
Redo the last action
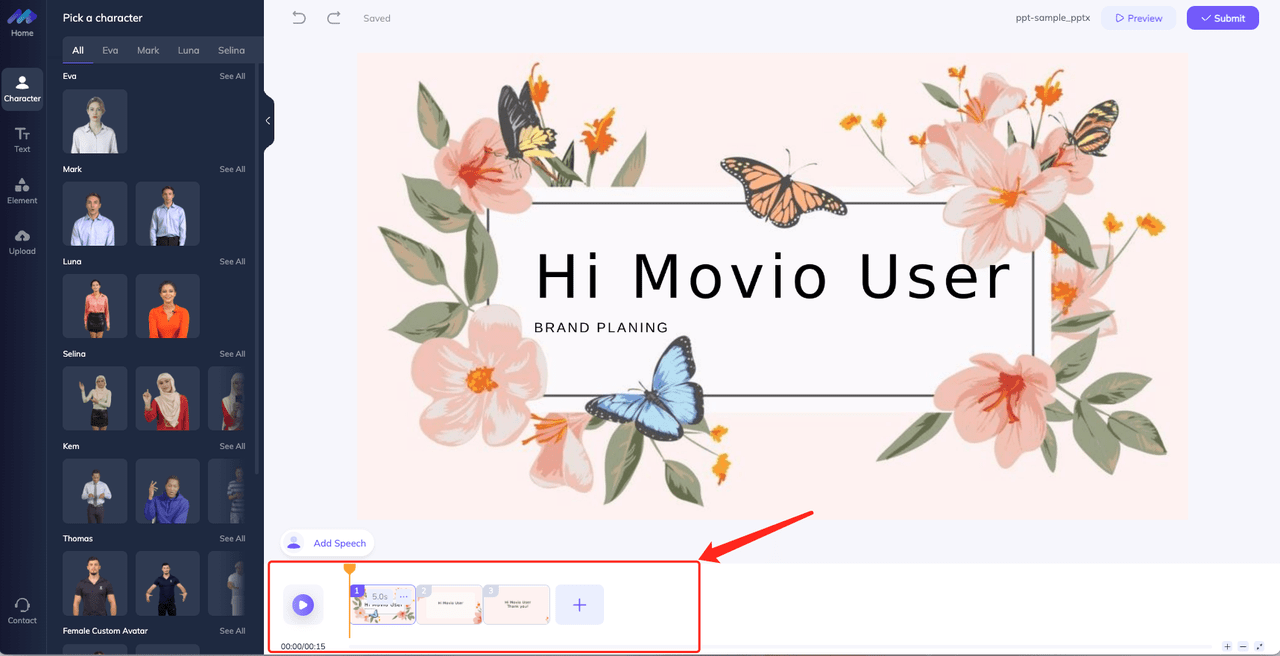coord(334,18)
